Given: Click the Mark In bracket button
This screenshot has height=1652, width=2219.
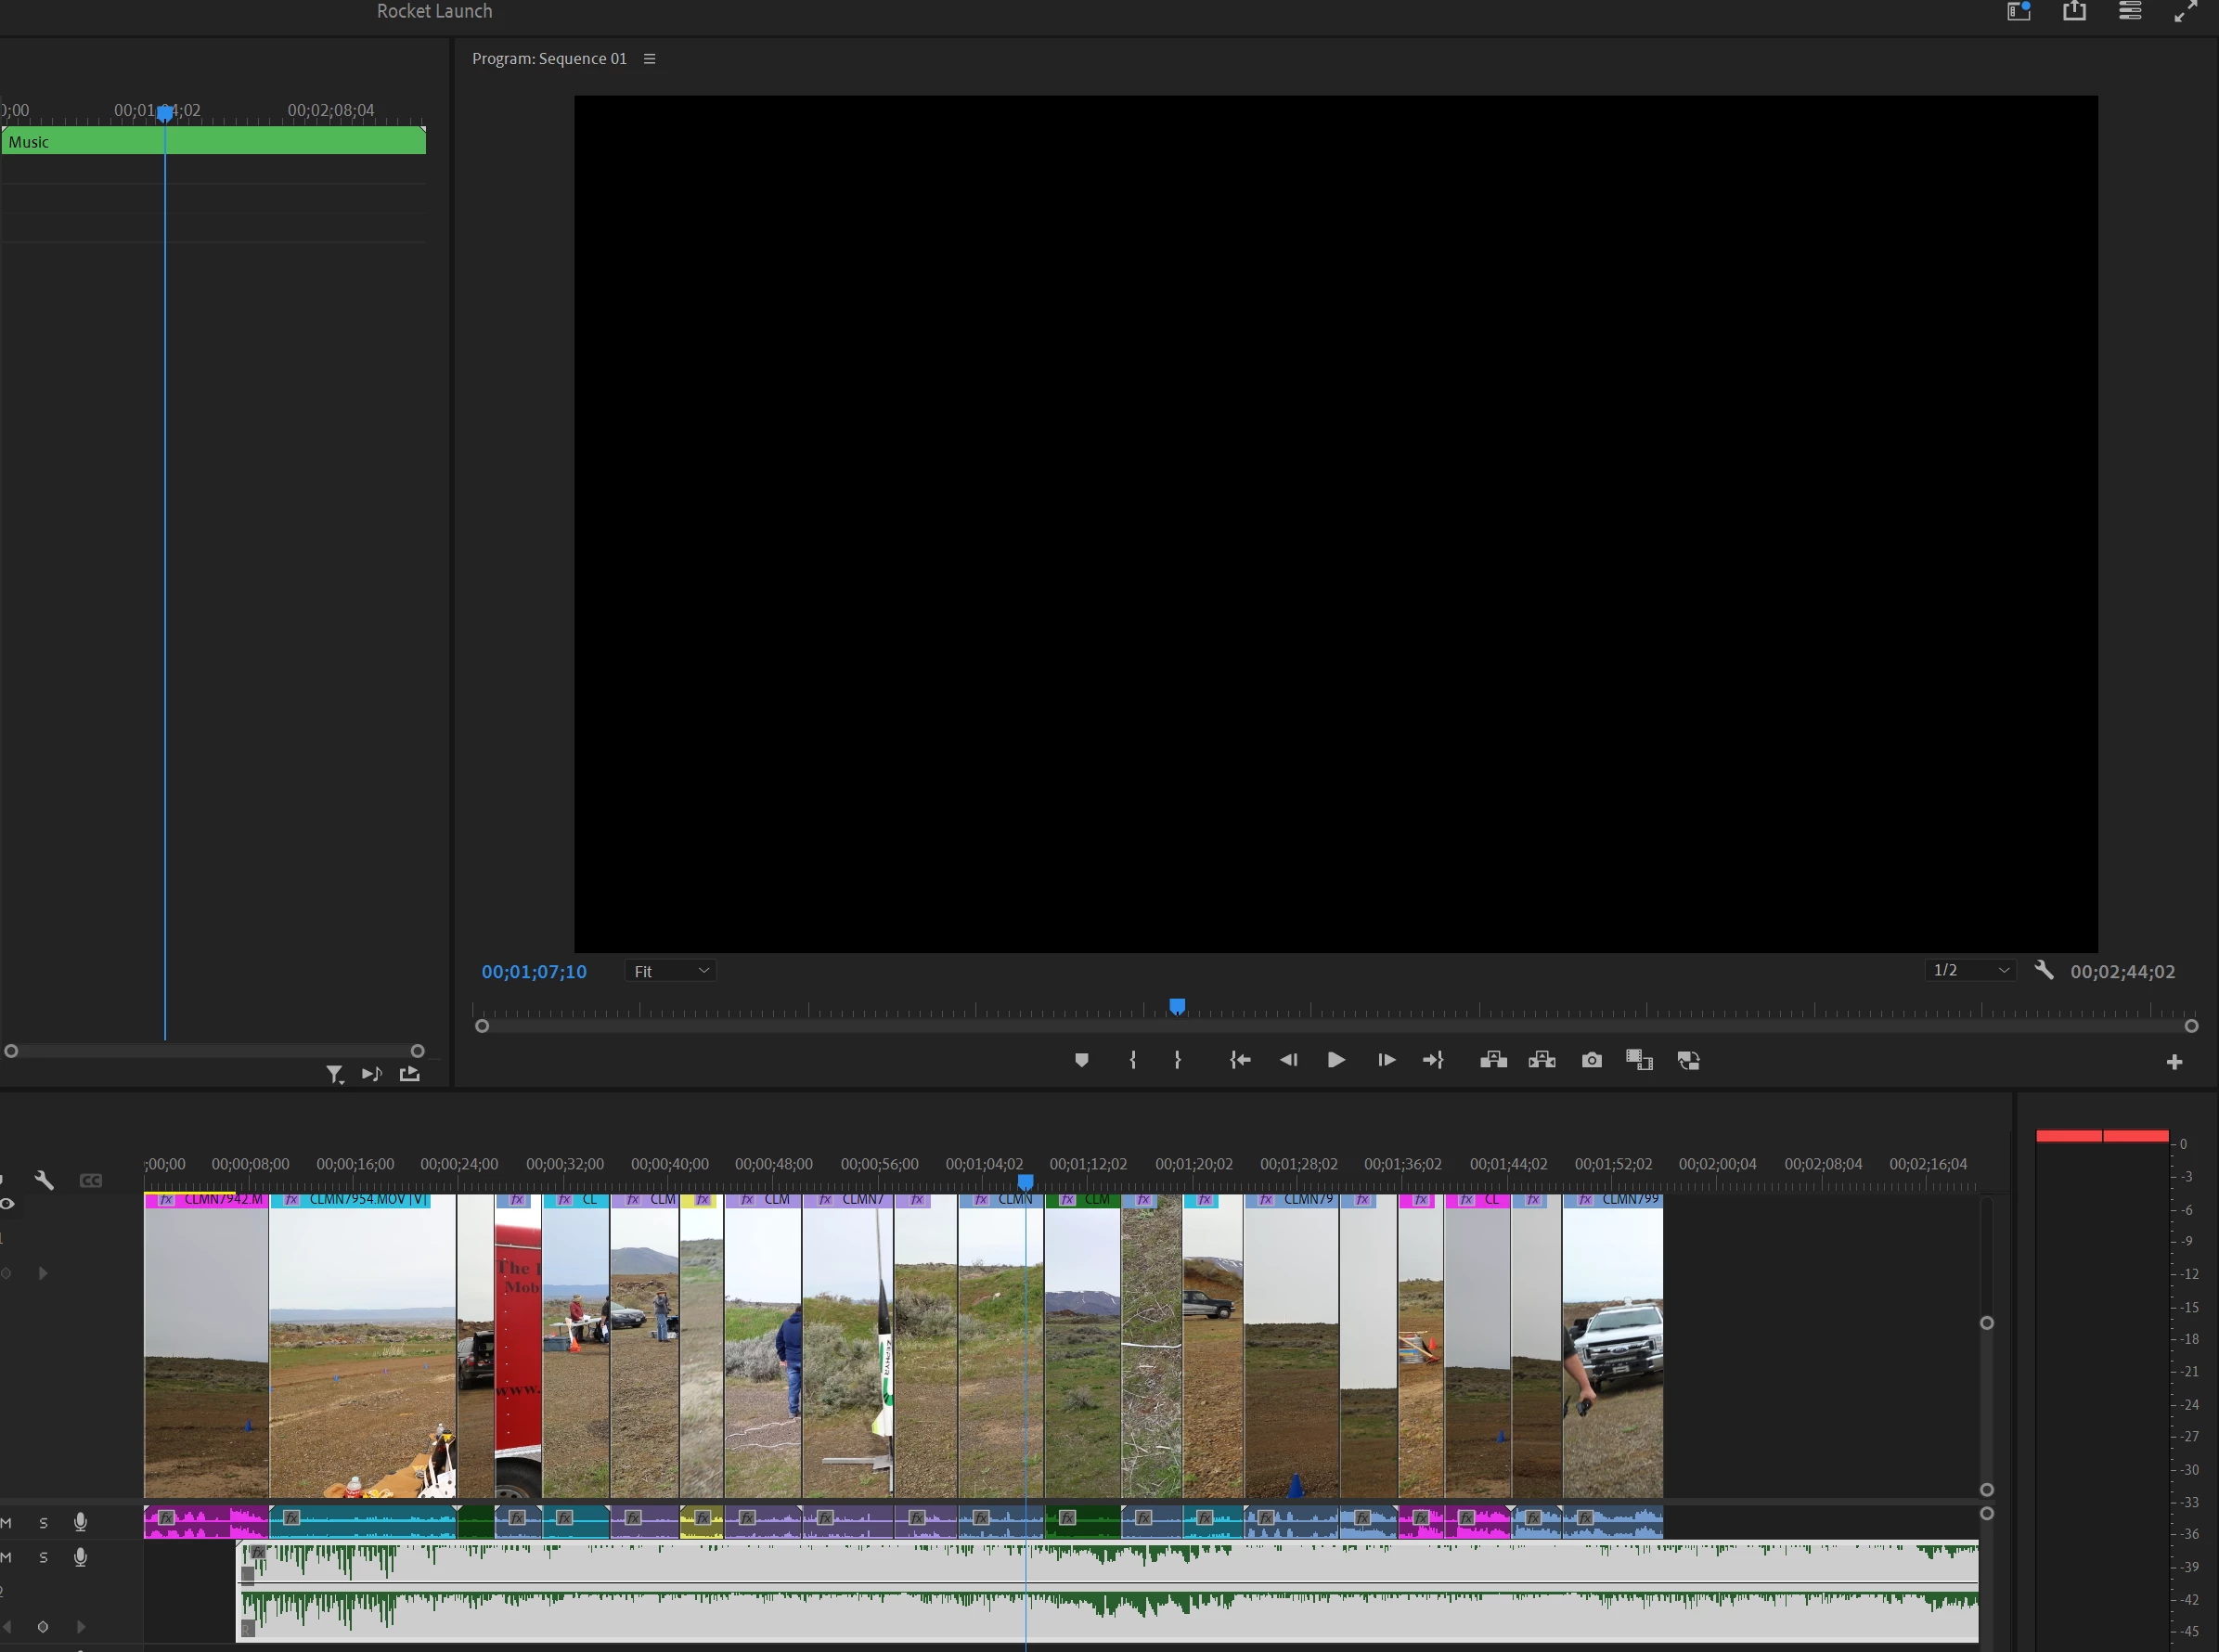Looking at the screenshot, I should [x=1132, y=1060].
